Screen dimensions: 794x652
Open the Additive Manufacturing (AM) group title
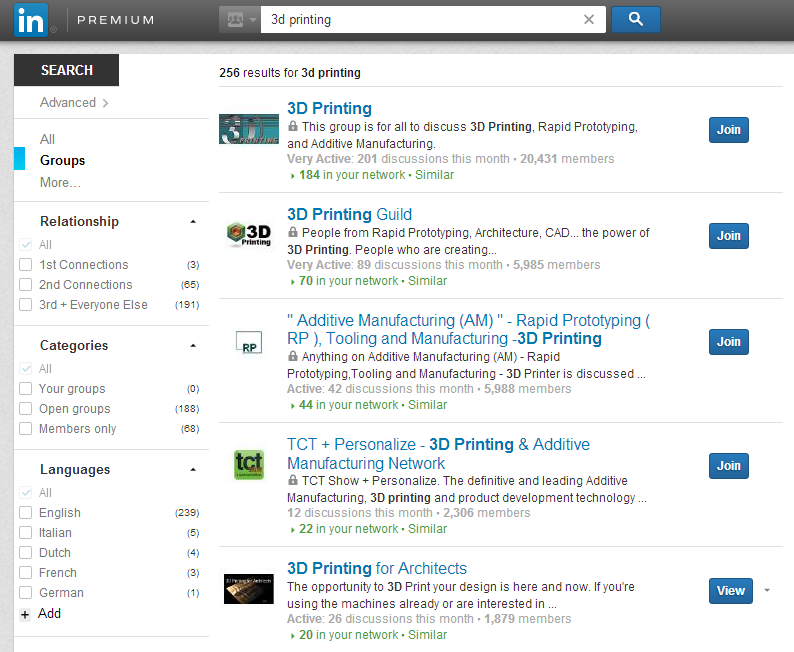pos(469,330)
